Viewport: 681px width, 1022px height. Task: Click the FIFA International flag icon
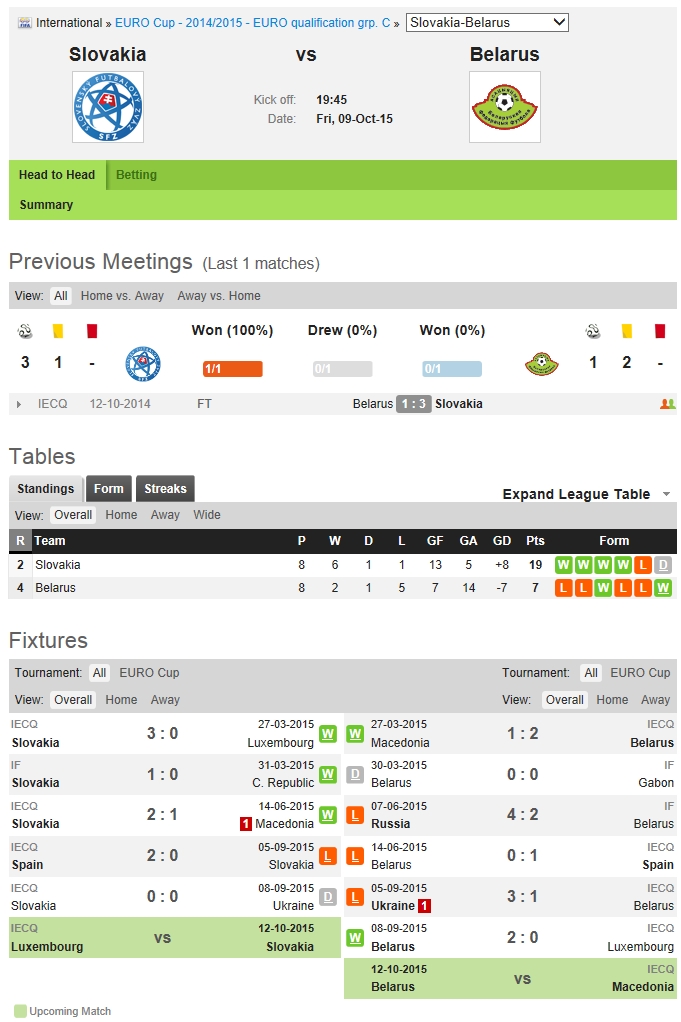click(25, 23)
